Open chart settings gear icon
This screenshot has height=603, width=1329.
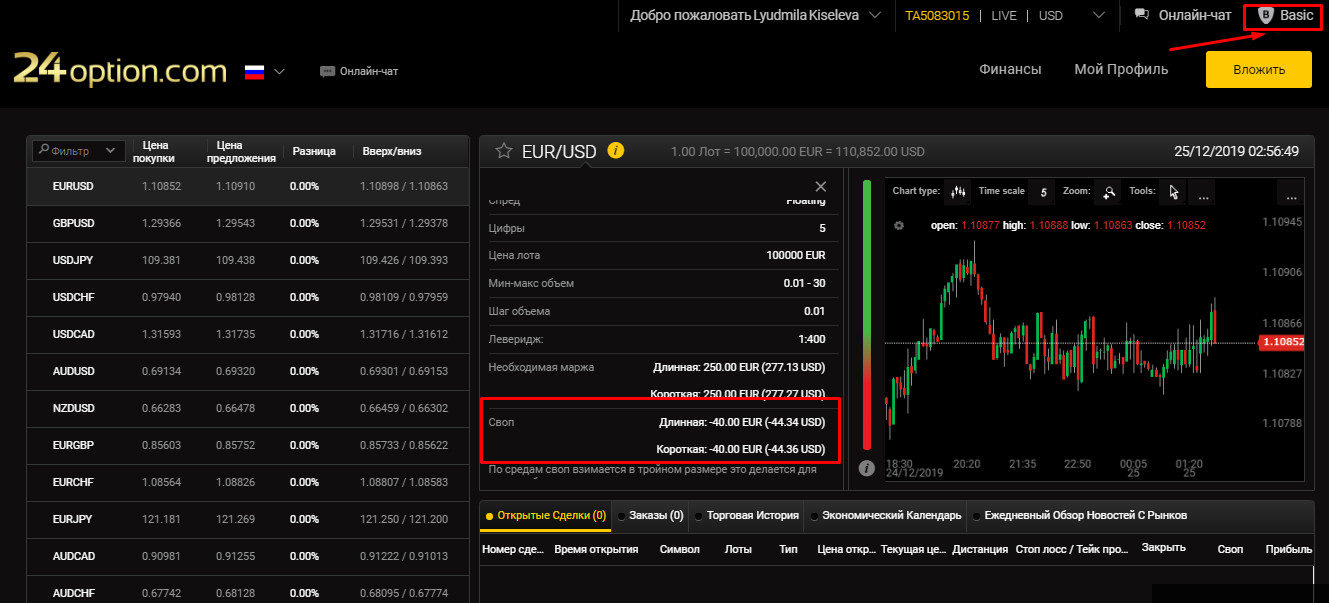point(899,225)
